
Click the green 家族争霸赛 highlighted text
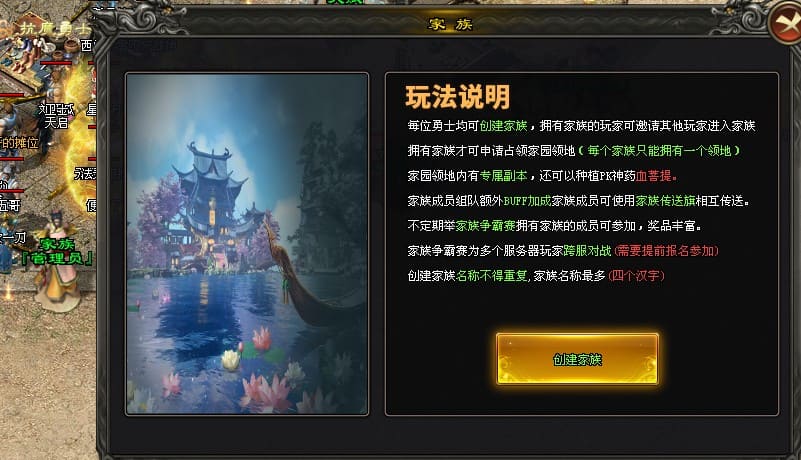pyautogui.click(x=485, y=226)
